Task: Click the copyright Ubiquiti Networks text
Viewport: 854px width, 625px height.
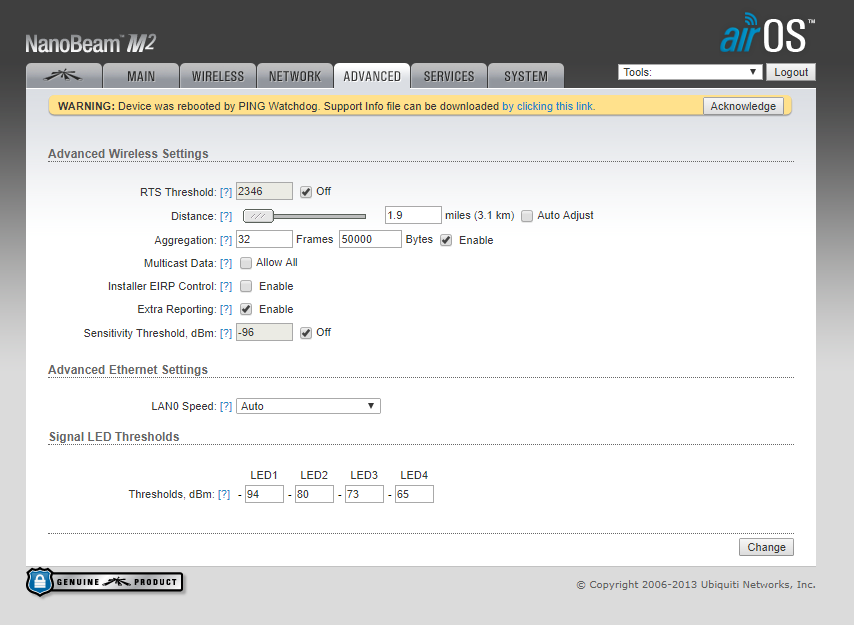Action: click(696, 585)
